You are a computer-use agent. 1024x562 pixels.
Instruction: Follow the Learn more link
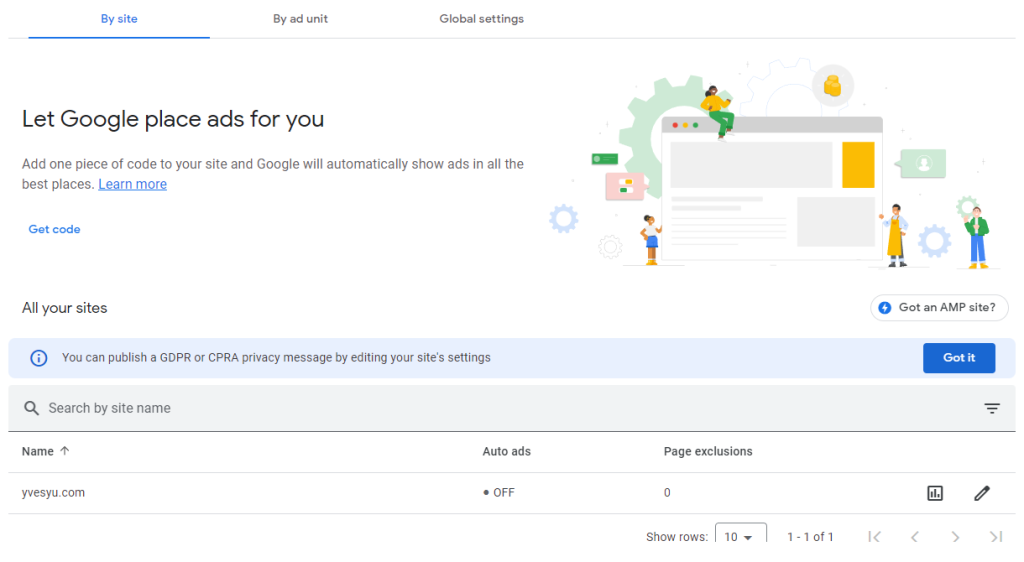[x=133, y=184]
